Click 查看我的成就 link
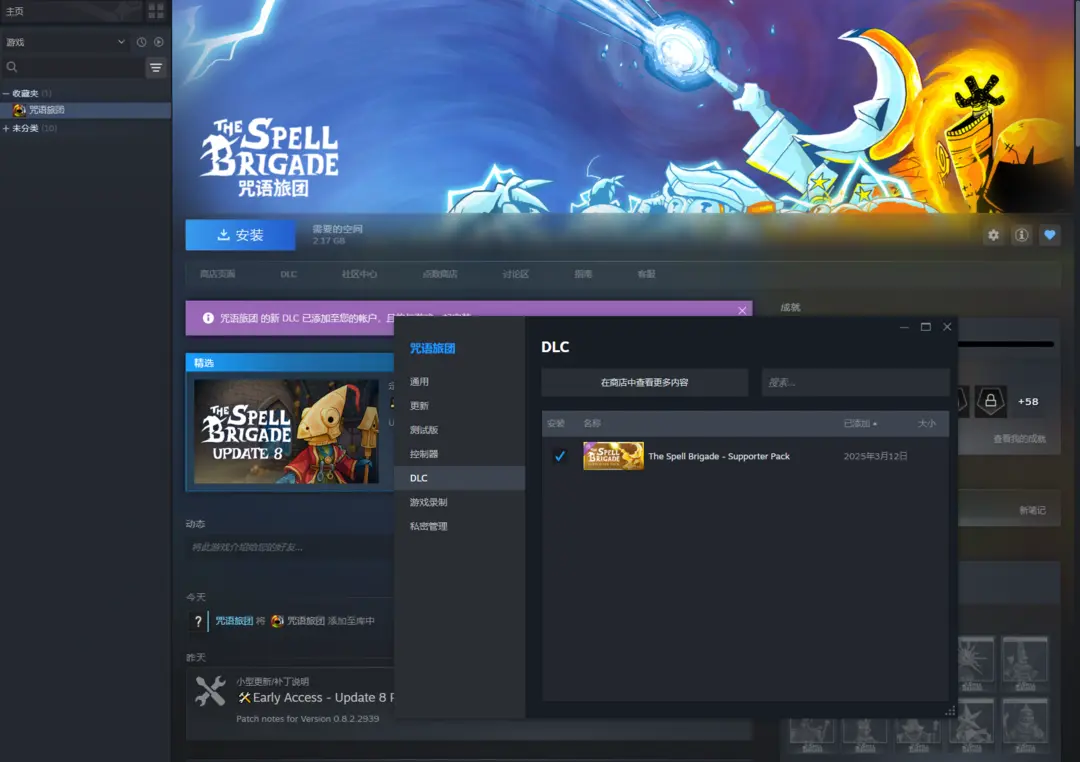 point(1019,439)
